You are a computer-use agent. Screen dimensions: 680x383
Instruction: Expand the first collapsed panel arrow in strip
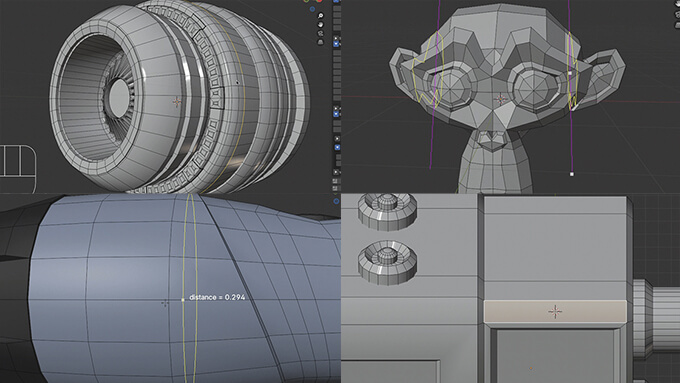coord(336,38)
